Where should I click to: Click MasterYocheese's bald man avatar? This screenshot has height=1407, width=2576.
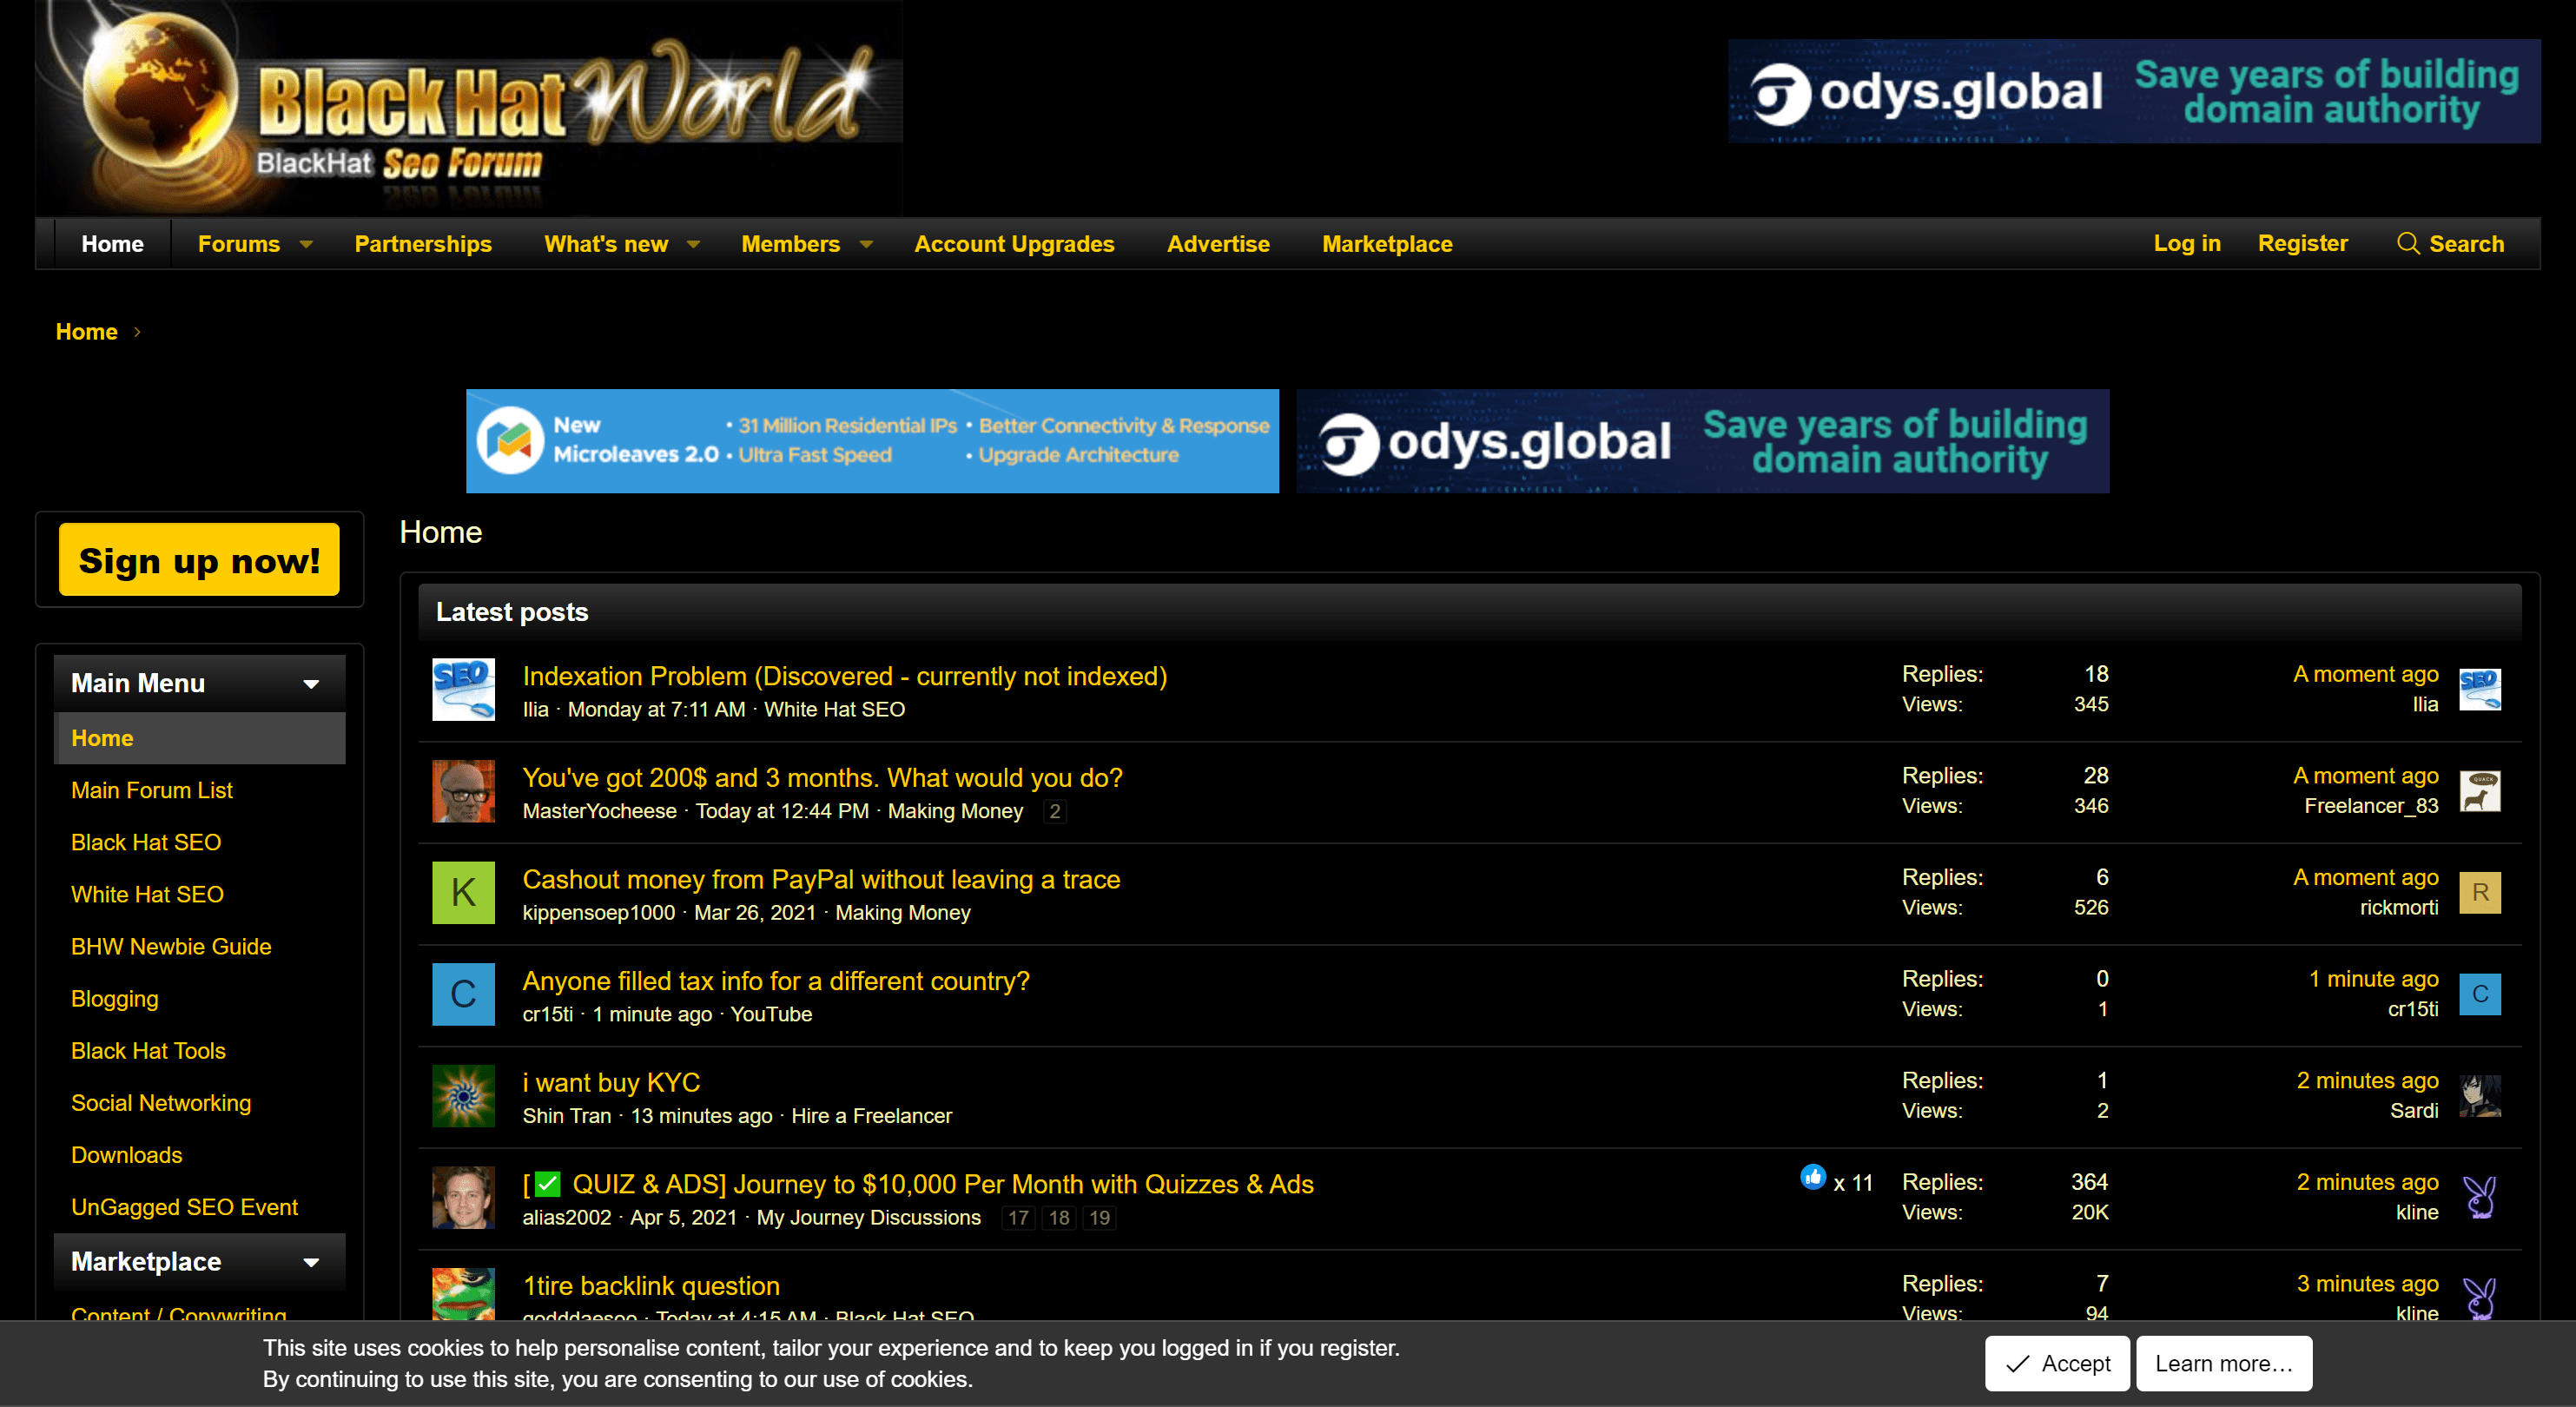pos(463,791)
